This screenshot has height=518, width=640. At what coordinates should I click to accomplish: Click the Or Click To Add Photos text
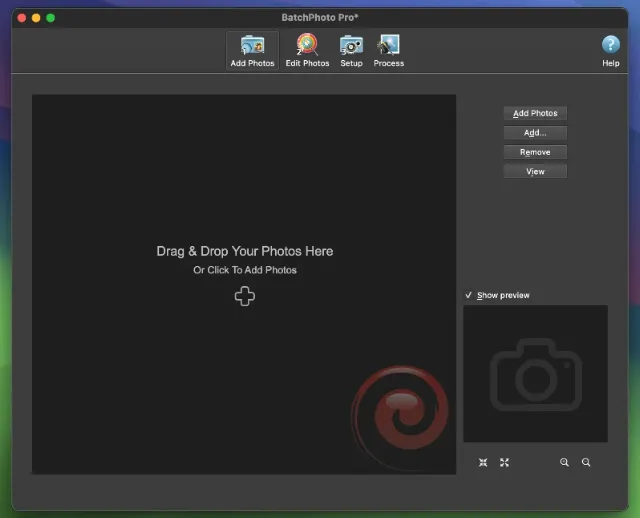pyautogui.click(x=245, y=270)
